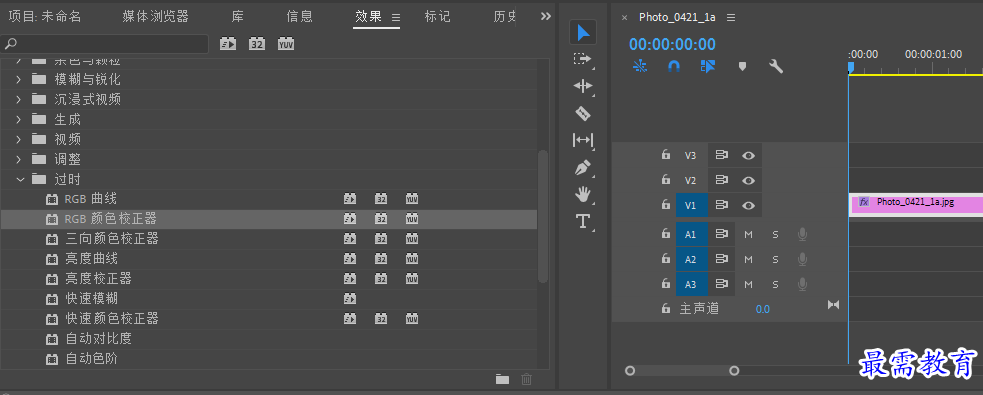The height and width of the screenshot is (395, 983).
Task: Click the new custom bin folder icon
Action: click(502, 379)
